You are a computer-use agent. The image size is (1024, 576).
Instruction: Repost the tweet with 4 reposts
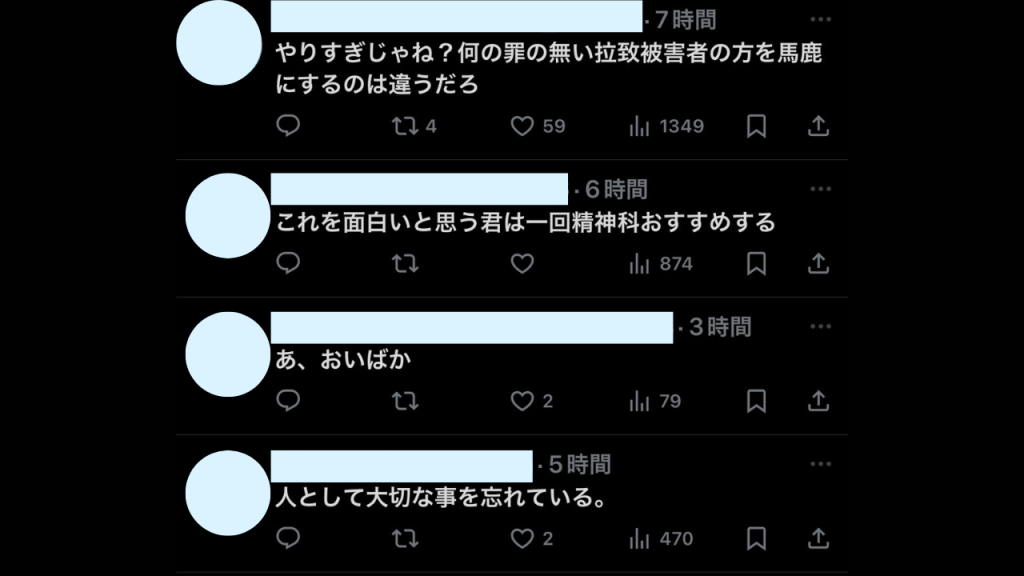(x=413, y=125)
